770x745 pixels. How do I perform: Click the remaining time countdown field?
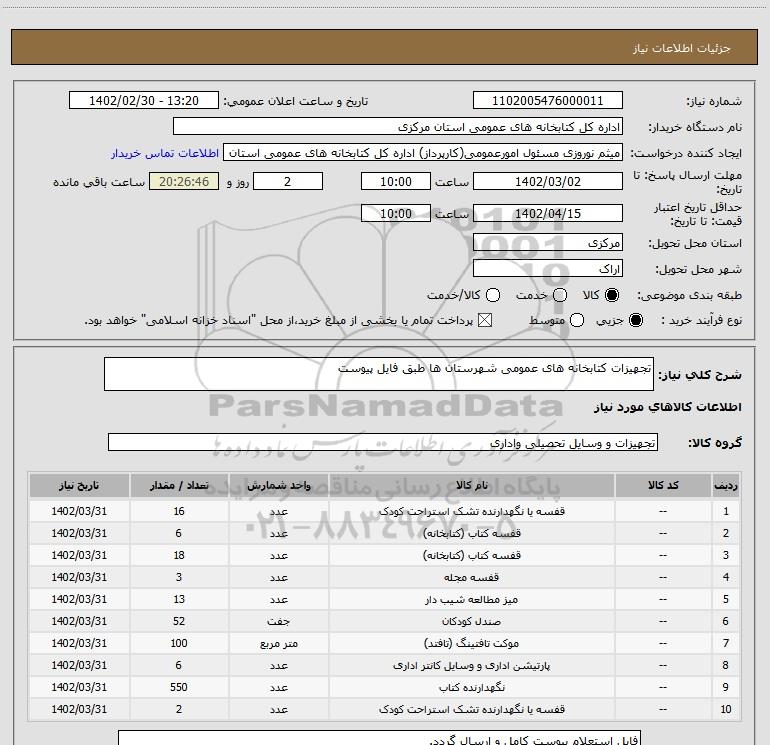point(183,182)
